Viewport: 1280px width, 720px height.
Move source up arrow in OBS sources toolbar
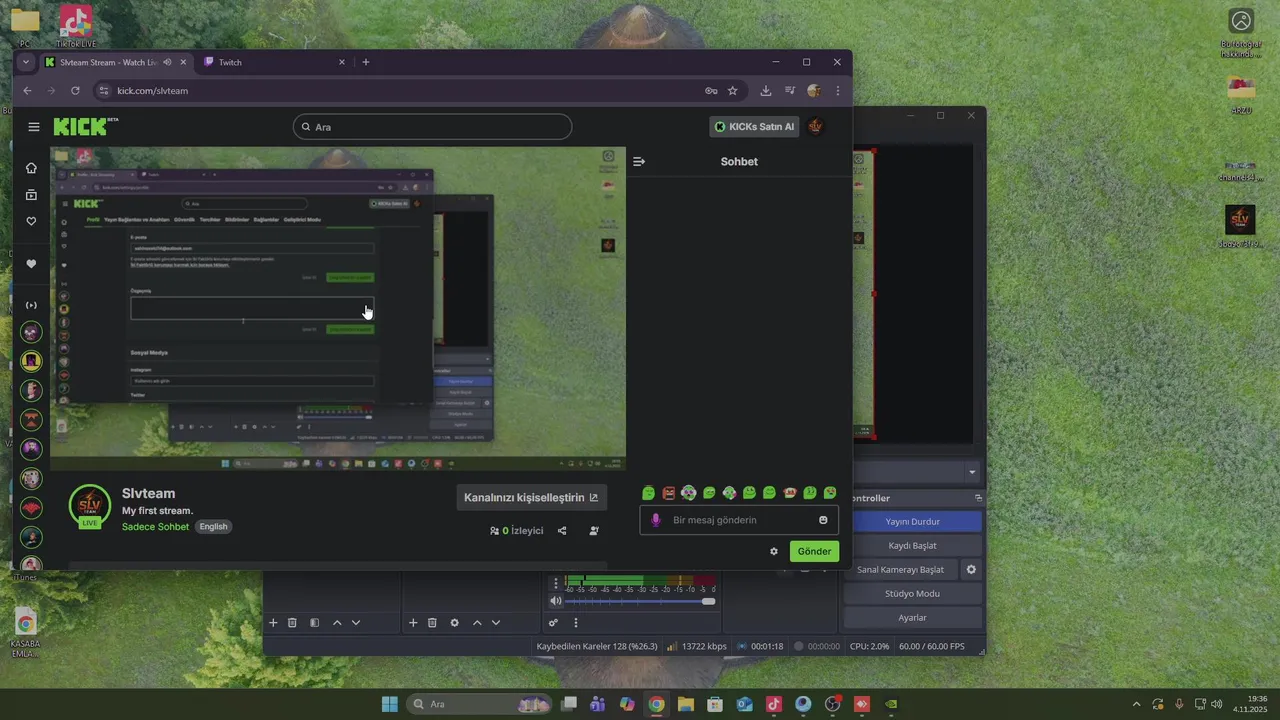[x=477, y=623]
